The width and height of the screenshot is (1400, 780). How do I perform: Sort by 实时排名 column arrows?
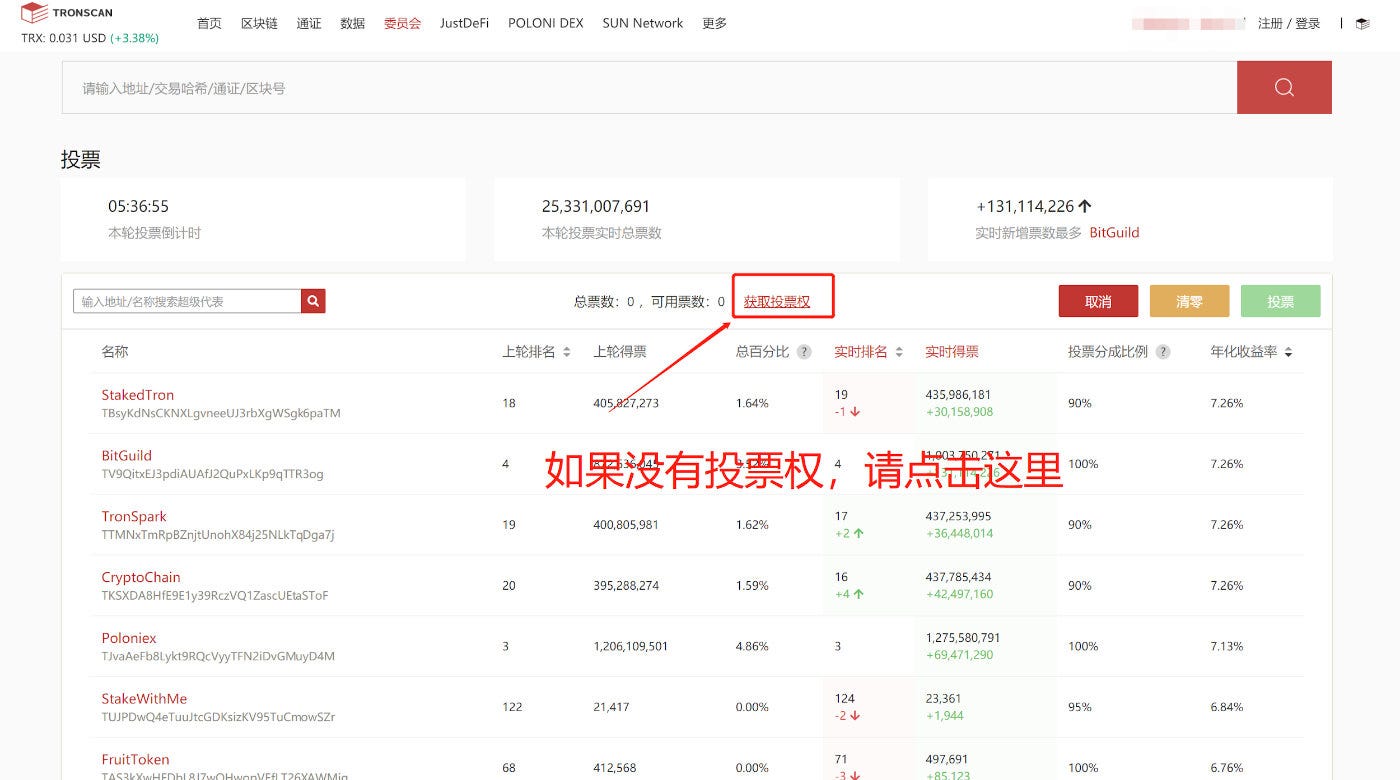tap(899, 352)
